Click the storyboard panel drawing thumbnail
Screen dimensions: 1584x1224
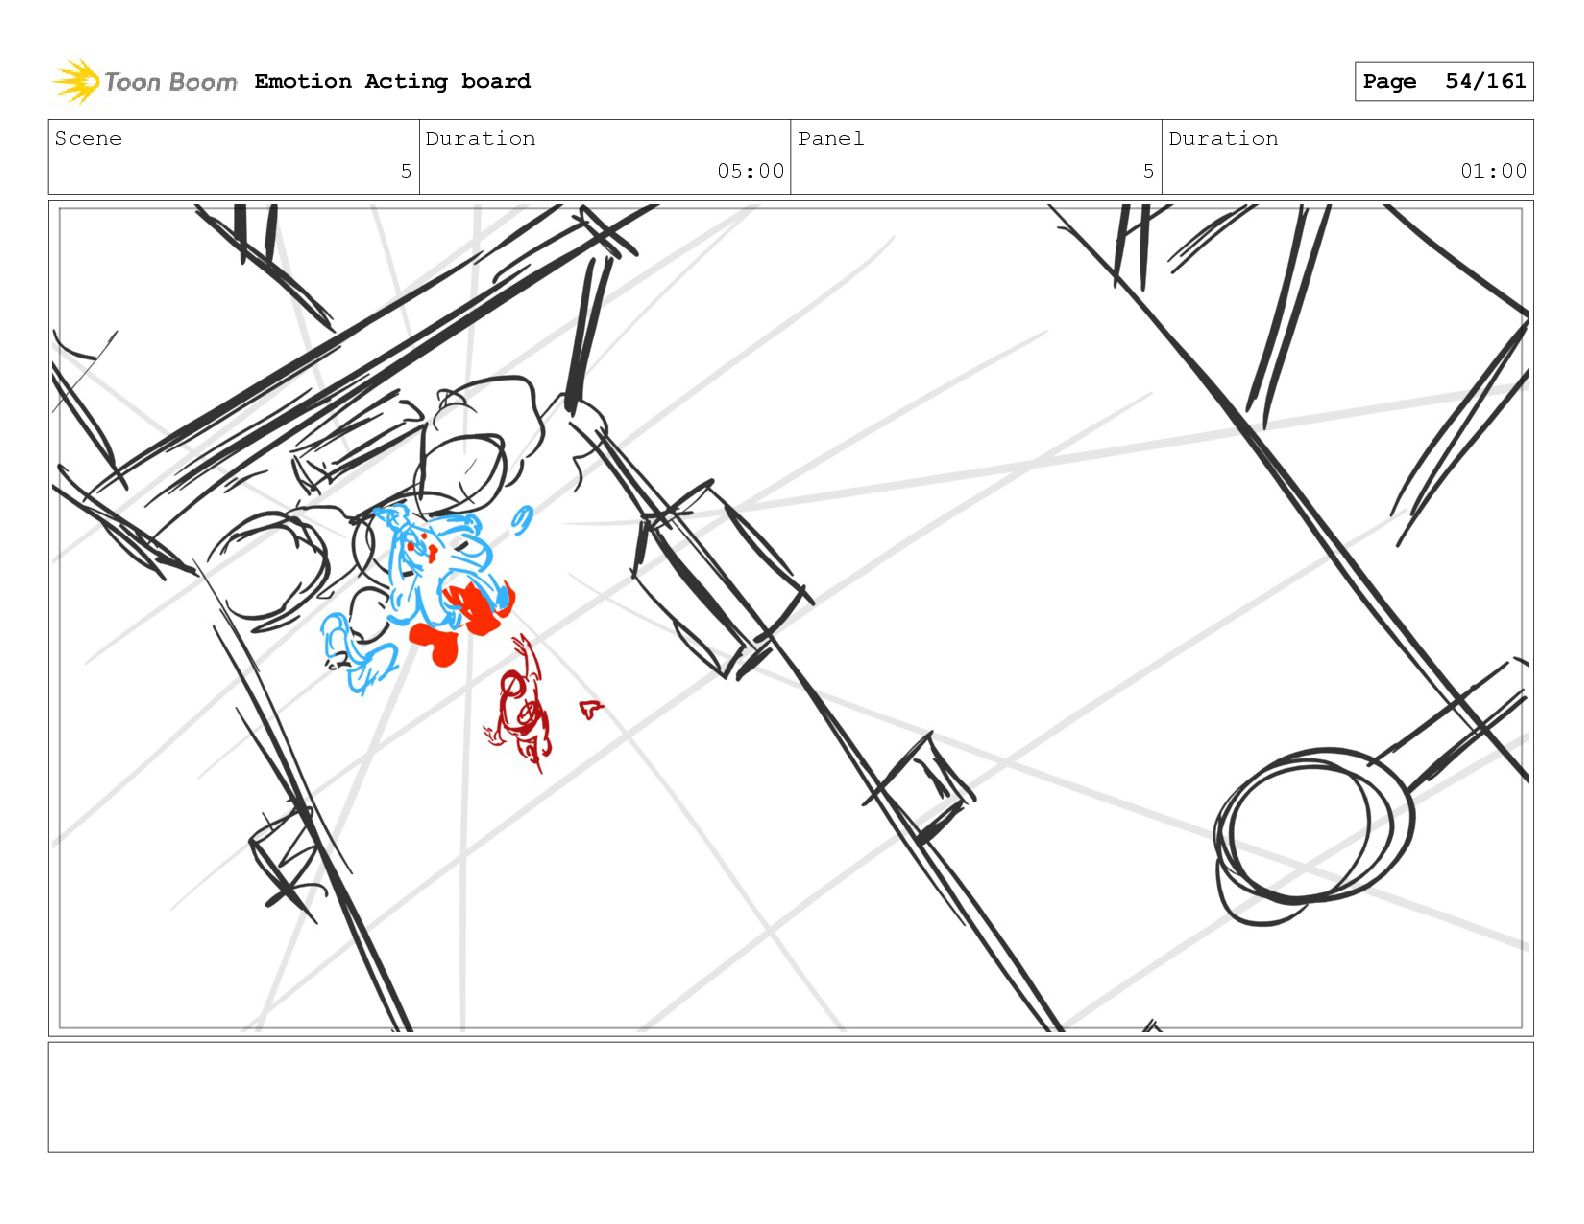[x=790, y=618]
